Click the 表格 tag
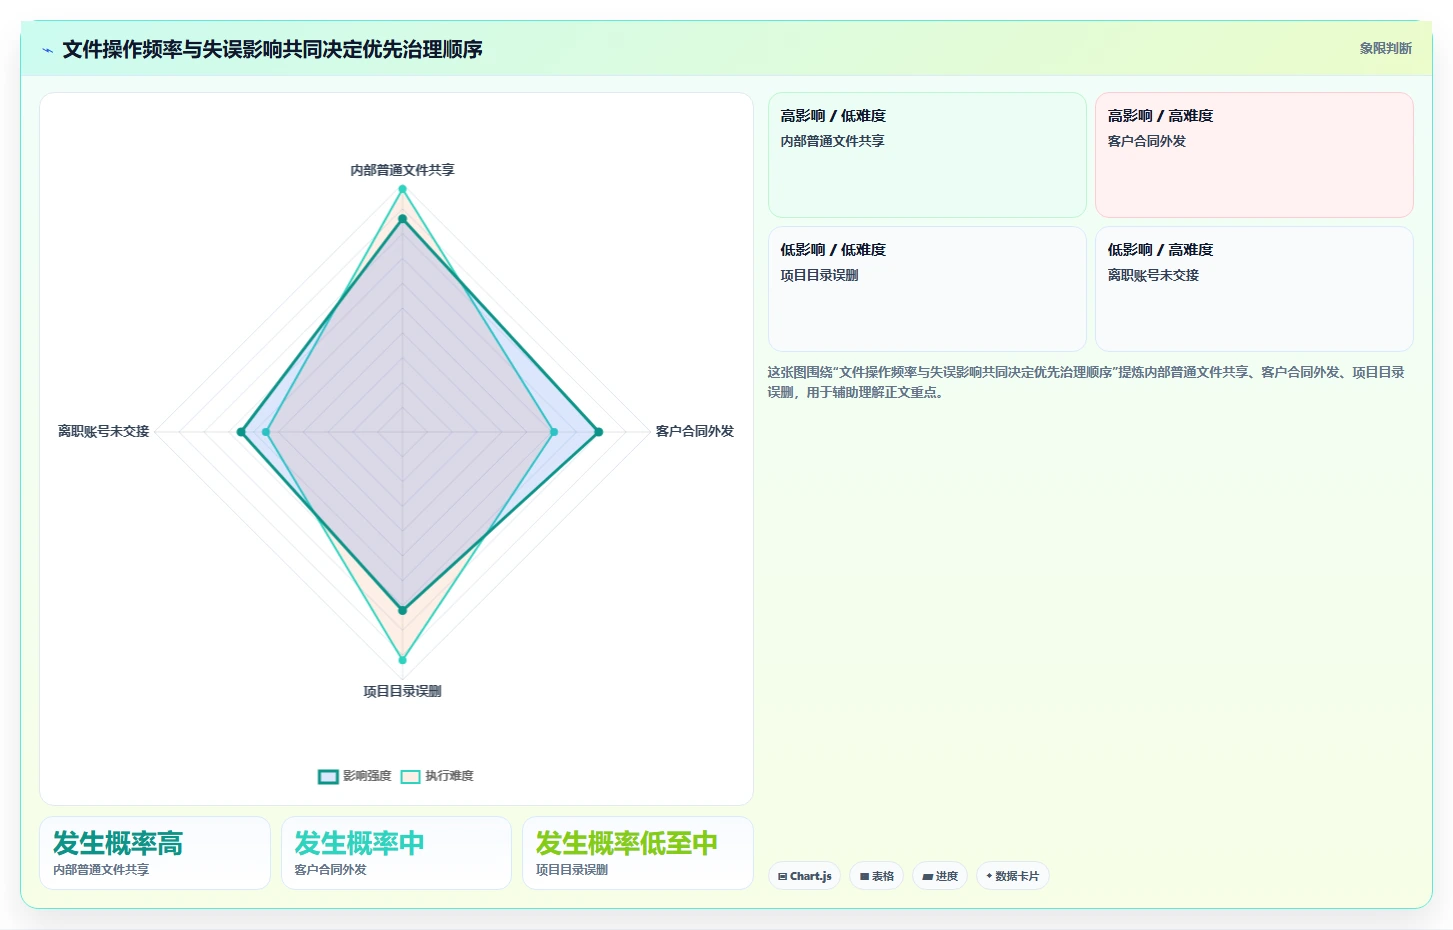This screenshot has width=1453, height=930. click(877, 876)
